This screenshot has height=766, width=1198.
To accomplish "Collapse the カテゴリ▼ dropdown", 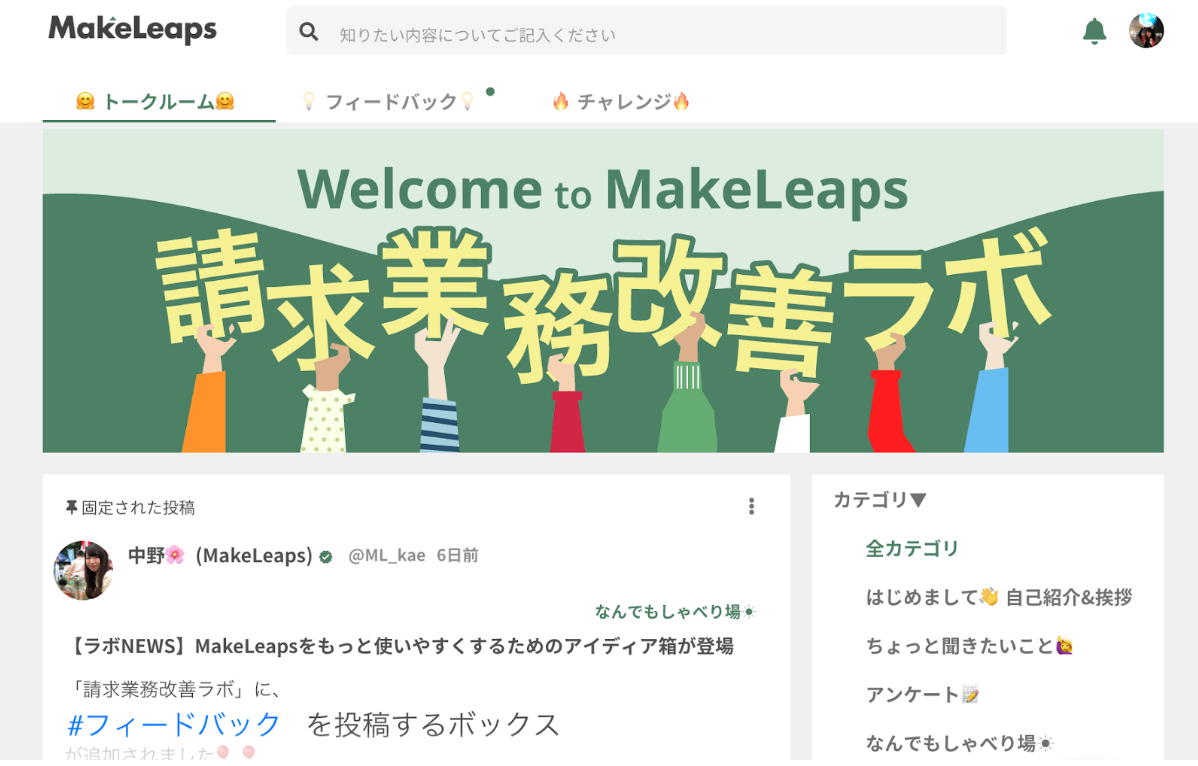I will point(879,499).
